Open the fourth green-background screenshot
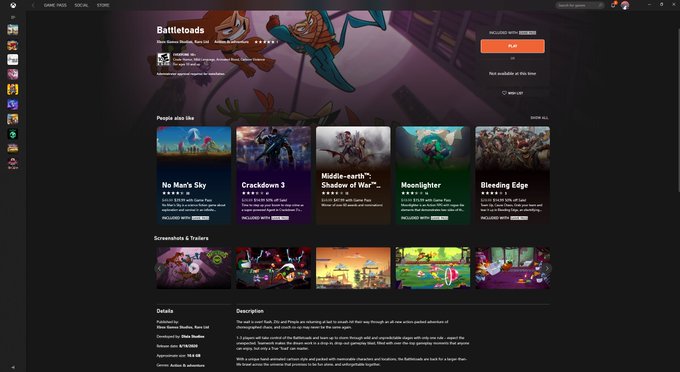Image resolution: width=680 pixels, height=372 pixels. coord(433,268)
